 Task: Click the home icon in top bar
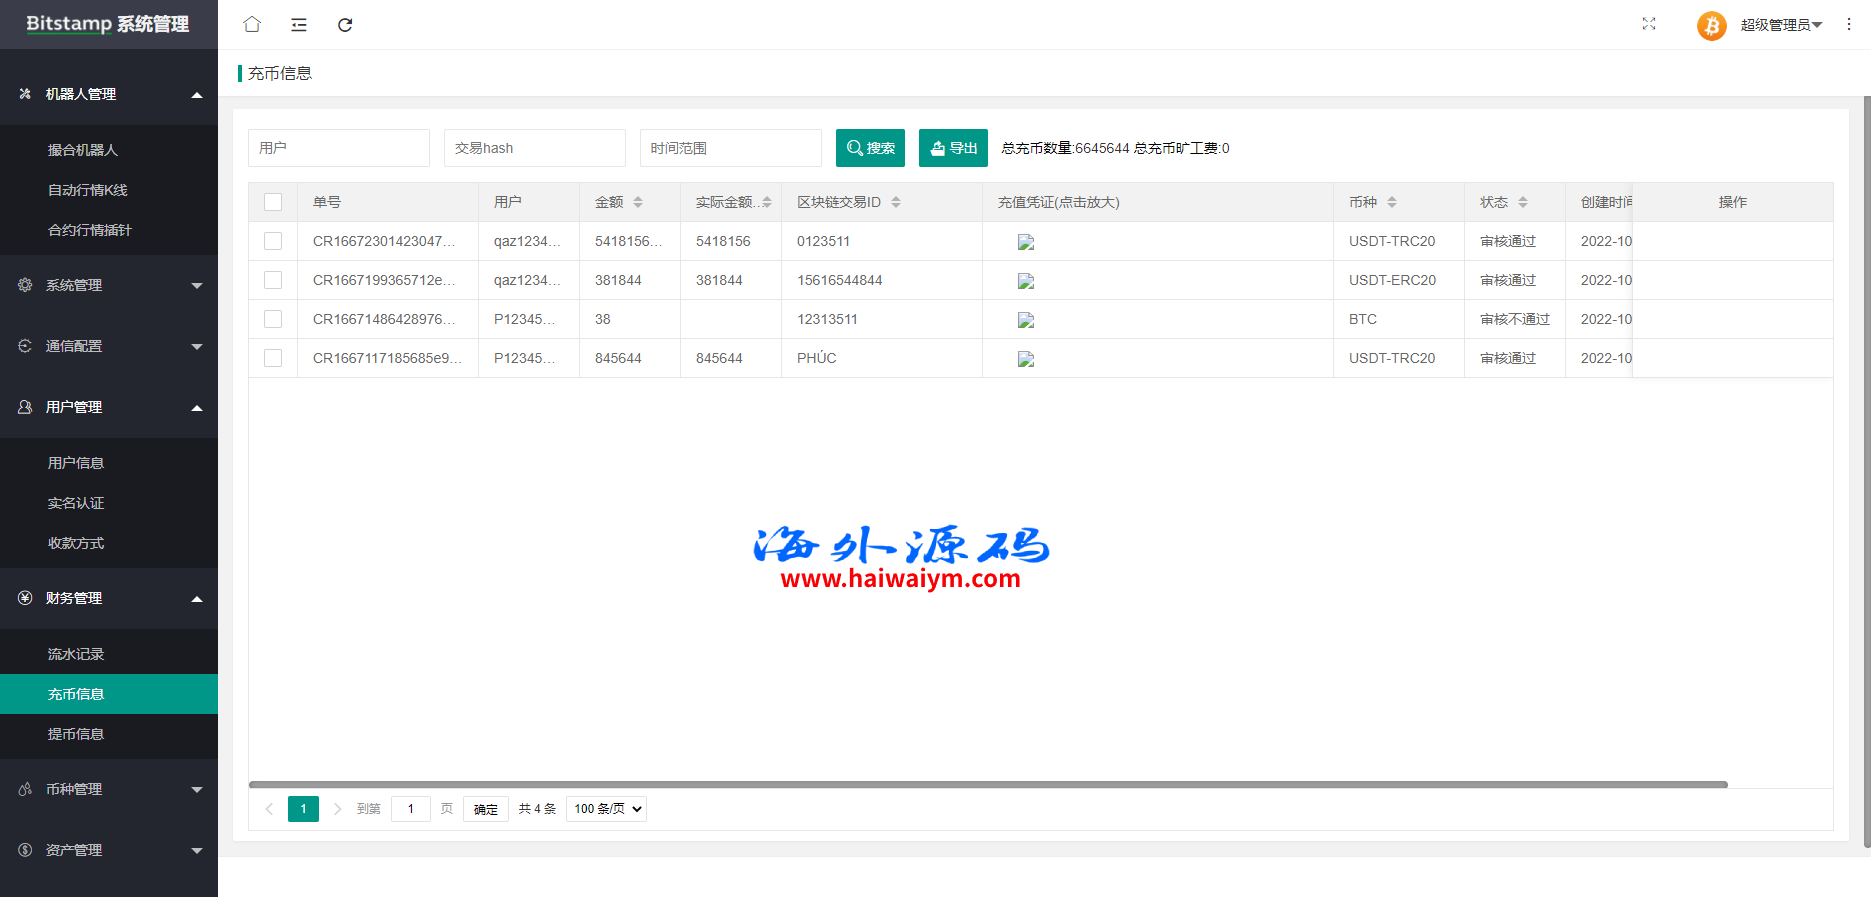point(252,24)
